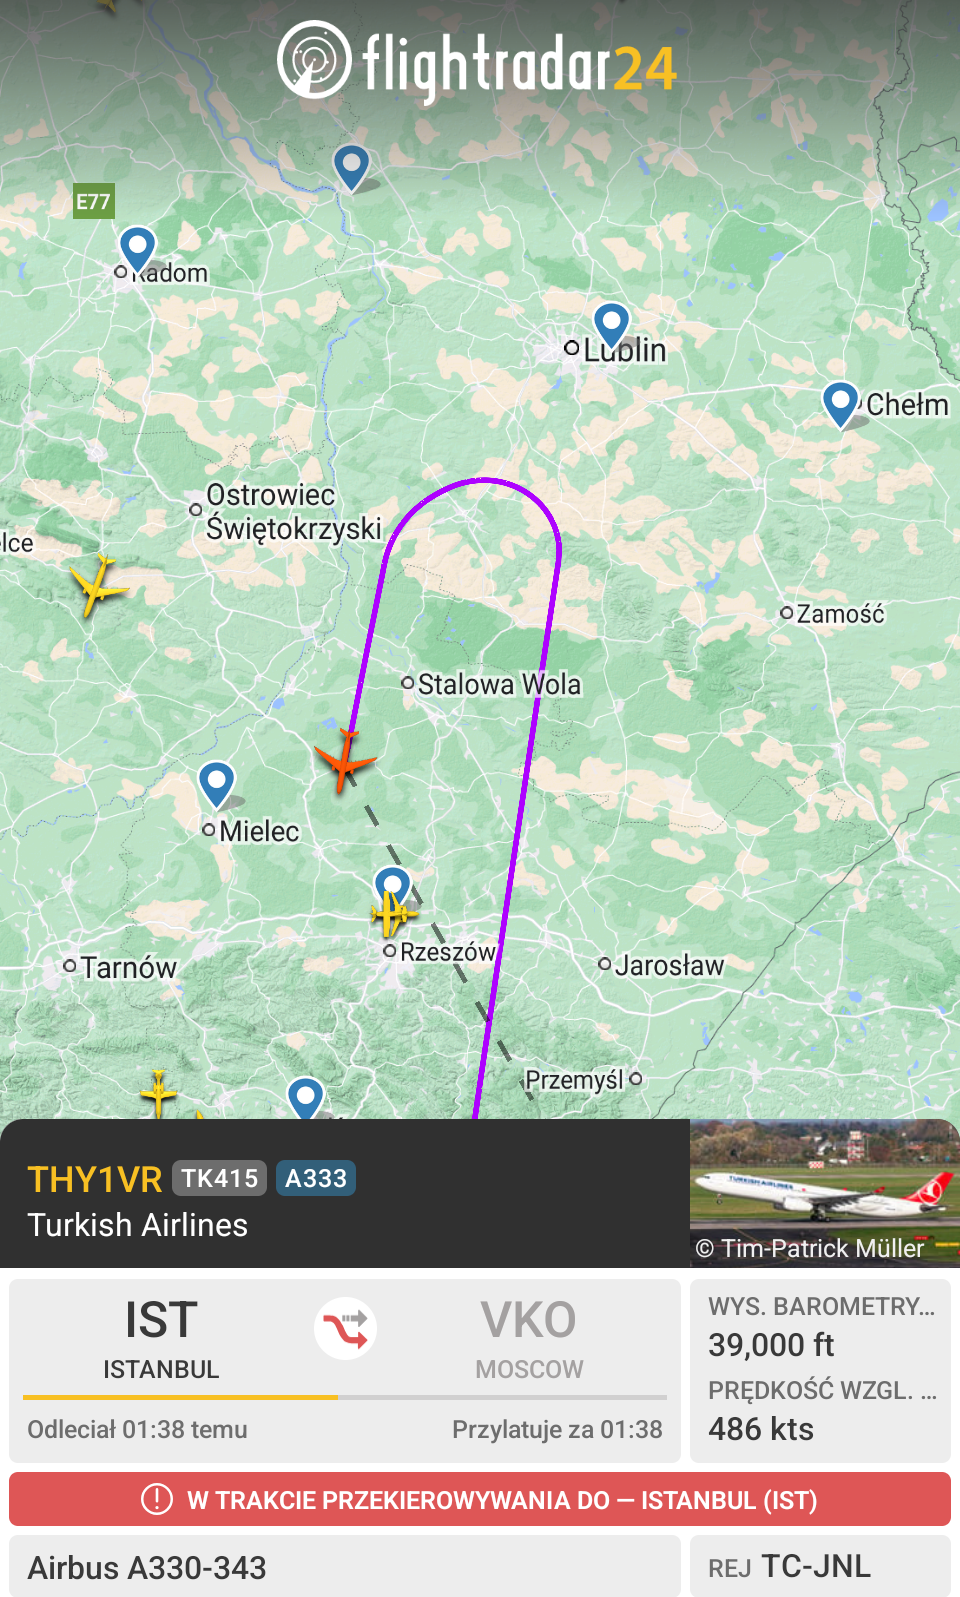Select the yellow plane south of Tarnów
960x1597 pixels.
(x=158, y=1093)
